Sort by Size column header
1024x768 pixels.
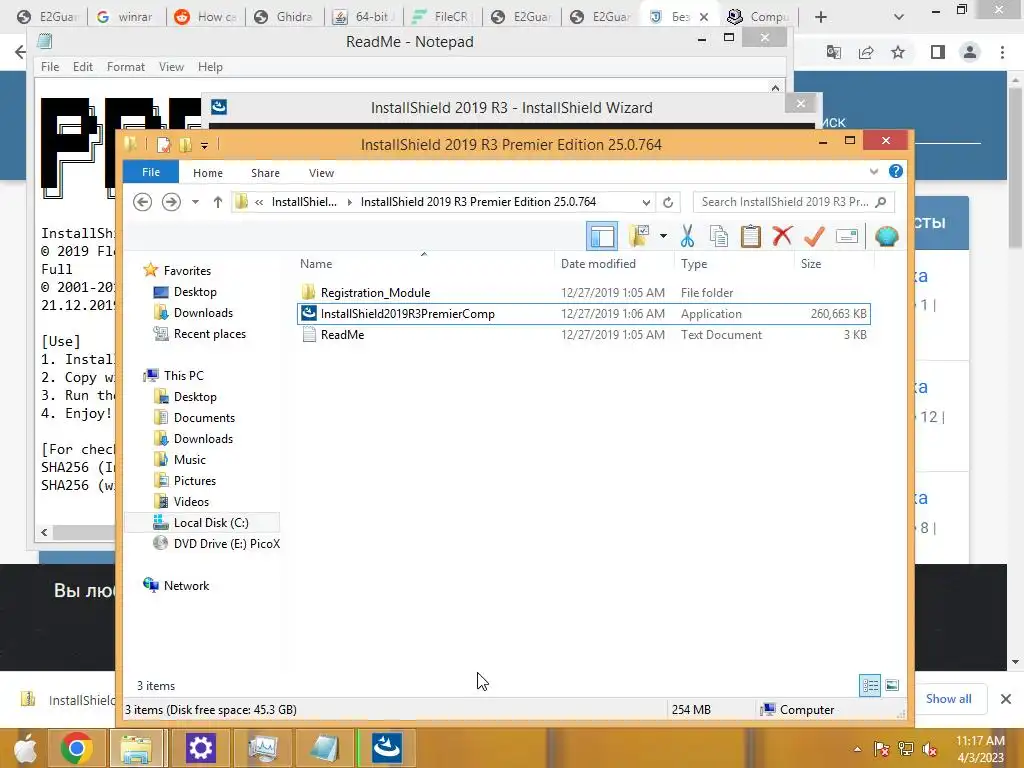(x=811, y=264)
